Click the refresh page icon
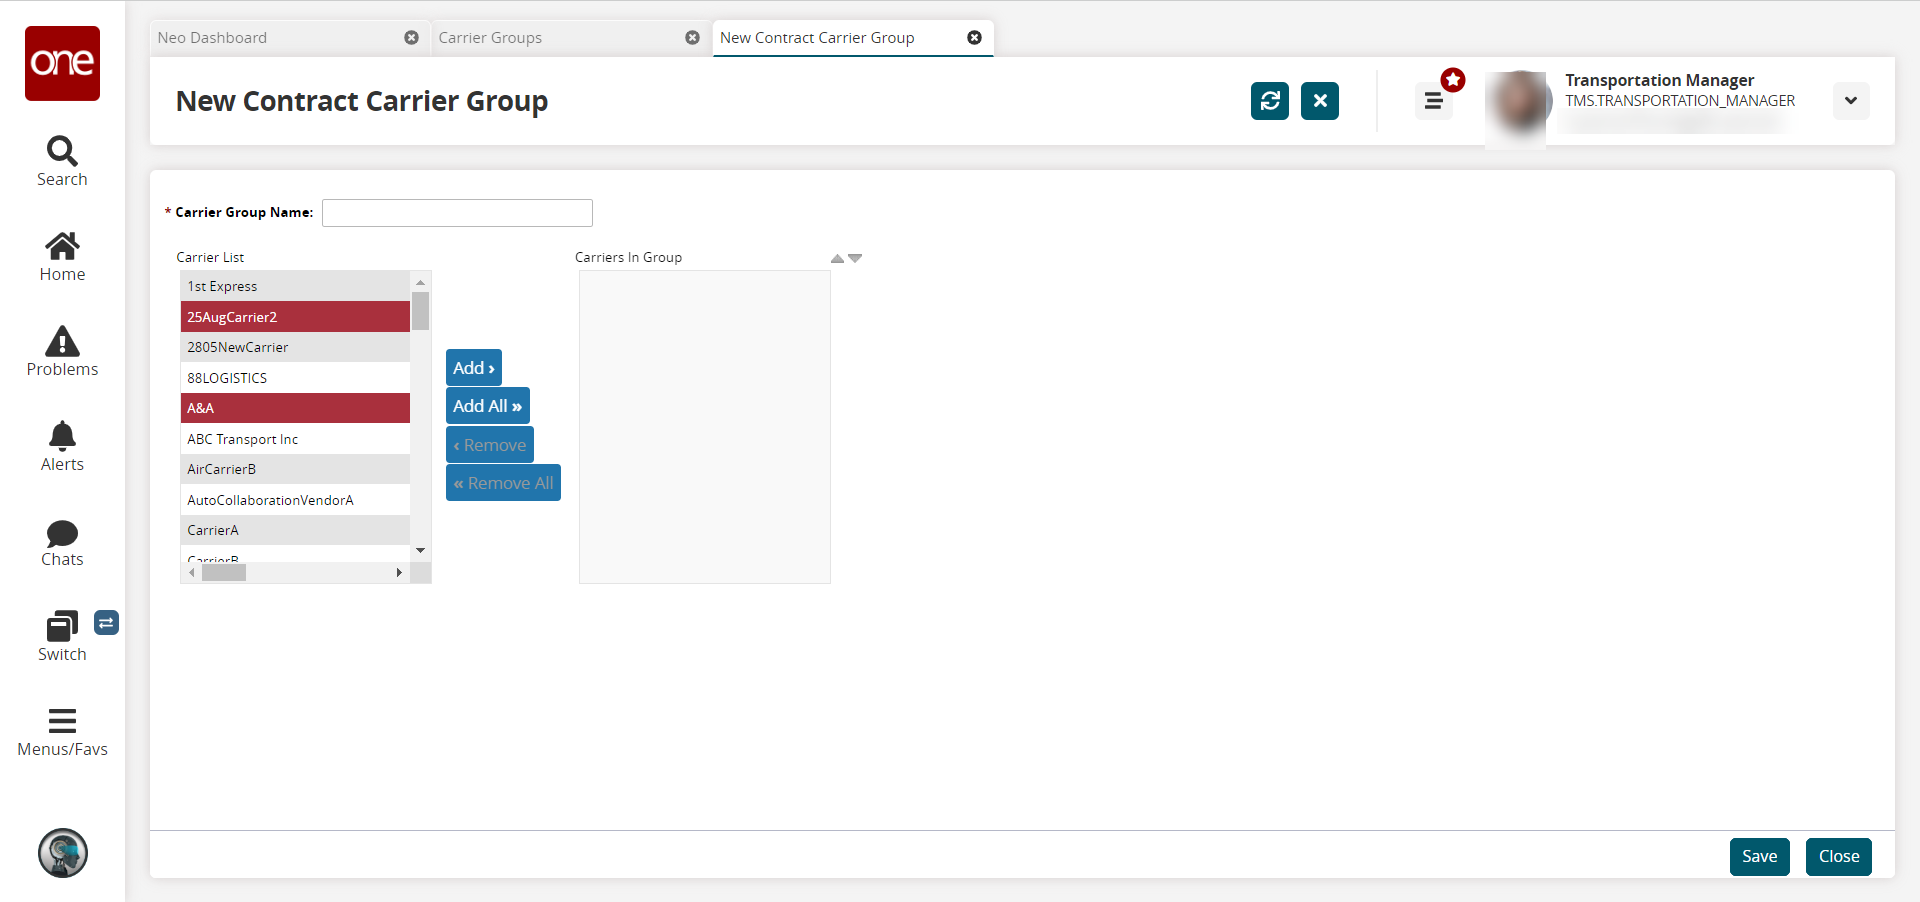This screenshot has height=902, width=1920. (x=1269, y=101)
